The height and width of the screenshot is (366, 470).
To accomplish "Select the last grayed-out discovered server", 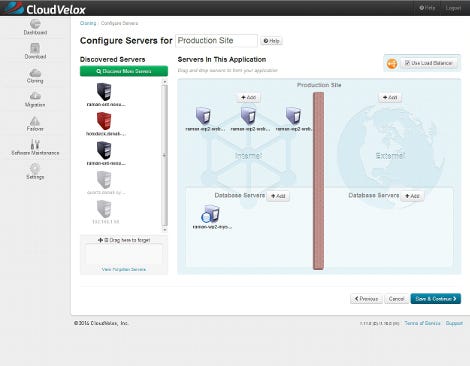I will 104,209.
